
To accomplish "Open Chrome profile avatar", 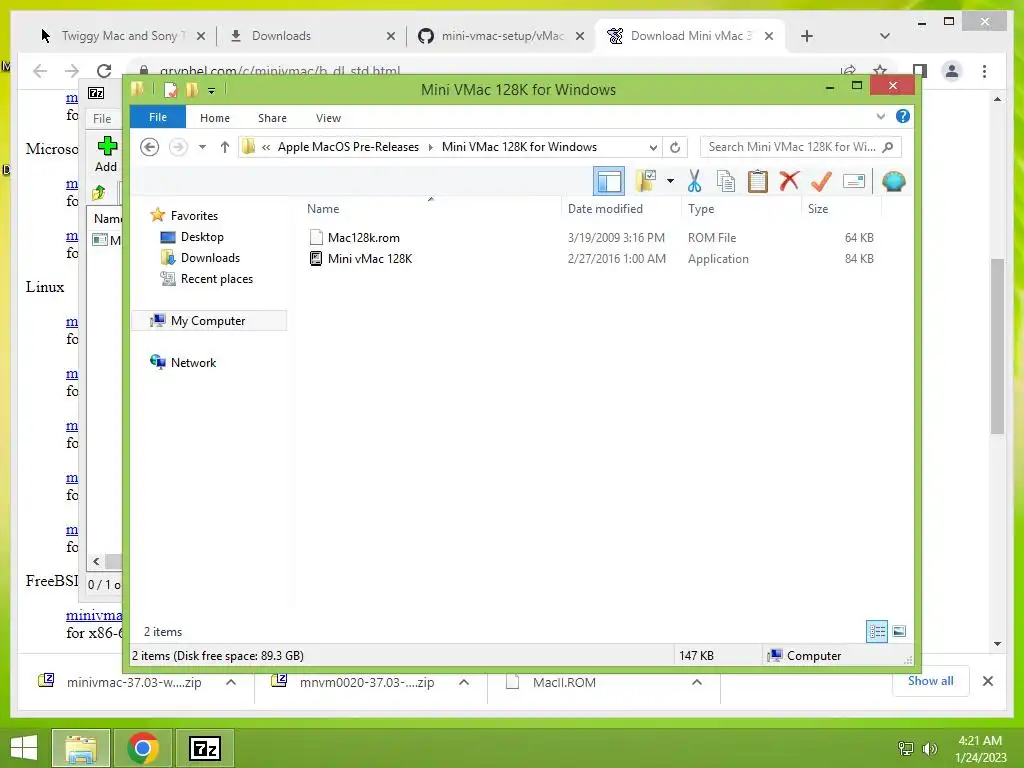I will (x=952, y=71).
